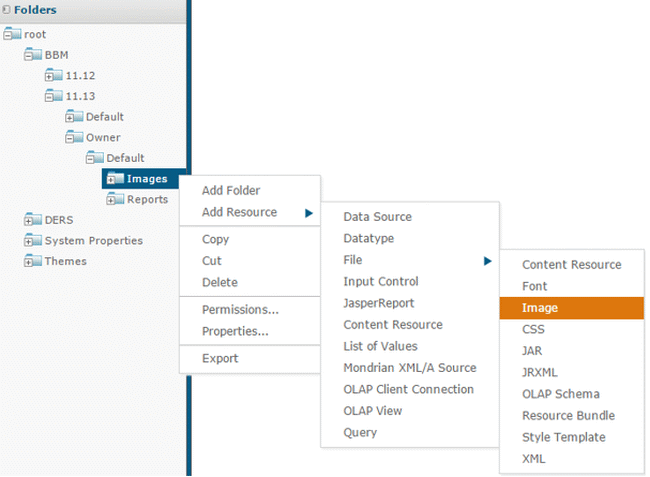
Task: Choose JasperReport from the resource list
Action: click(378, 303)
